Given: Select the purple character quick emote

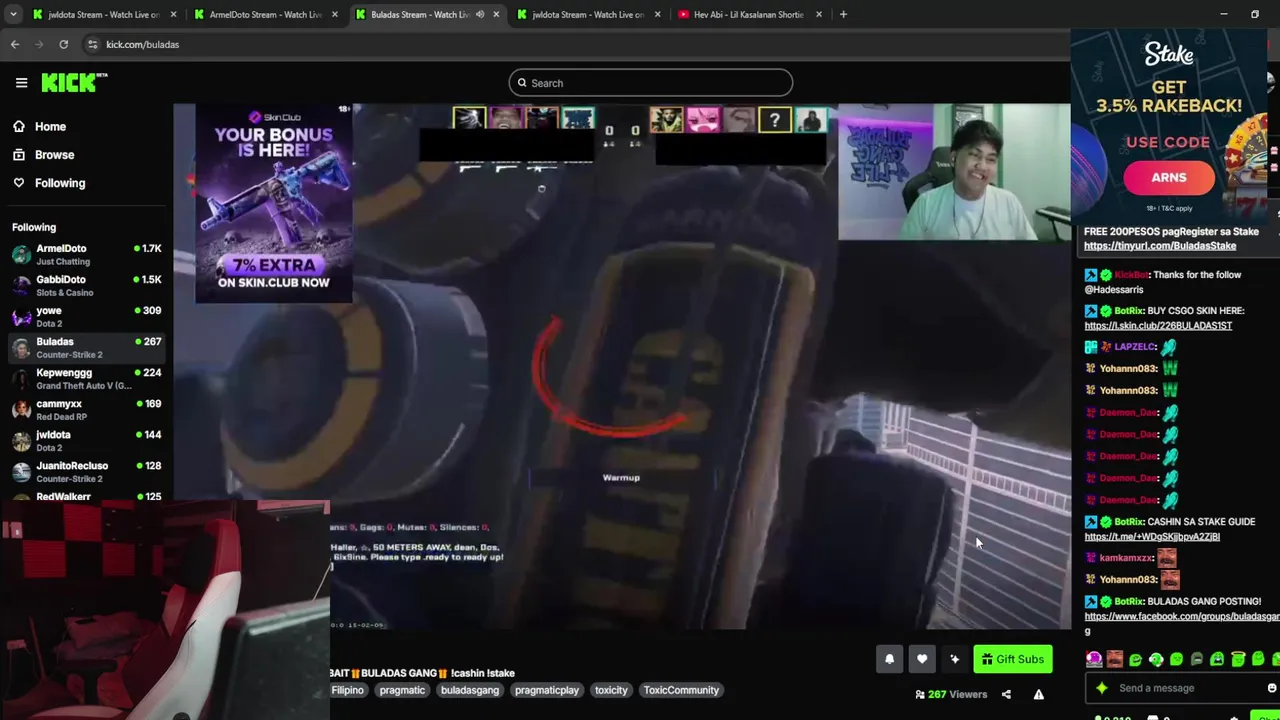Looking at the screenshot, I should tap(1094, 659).
